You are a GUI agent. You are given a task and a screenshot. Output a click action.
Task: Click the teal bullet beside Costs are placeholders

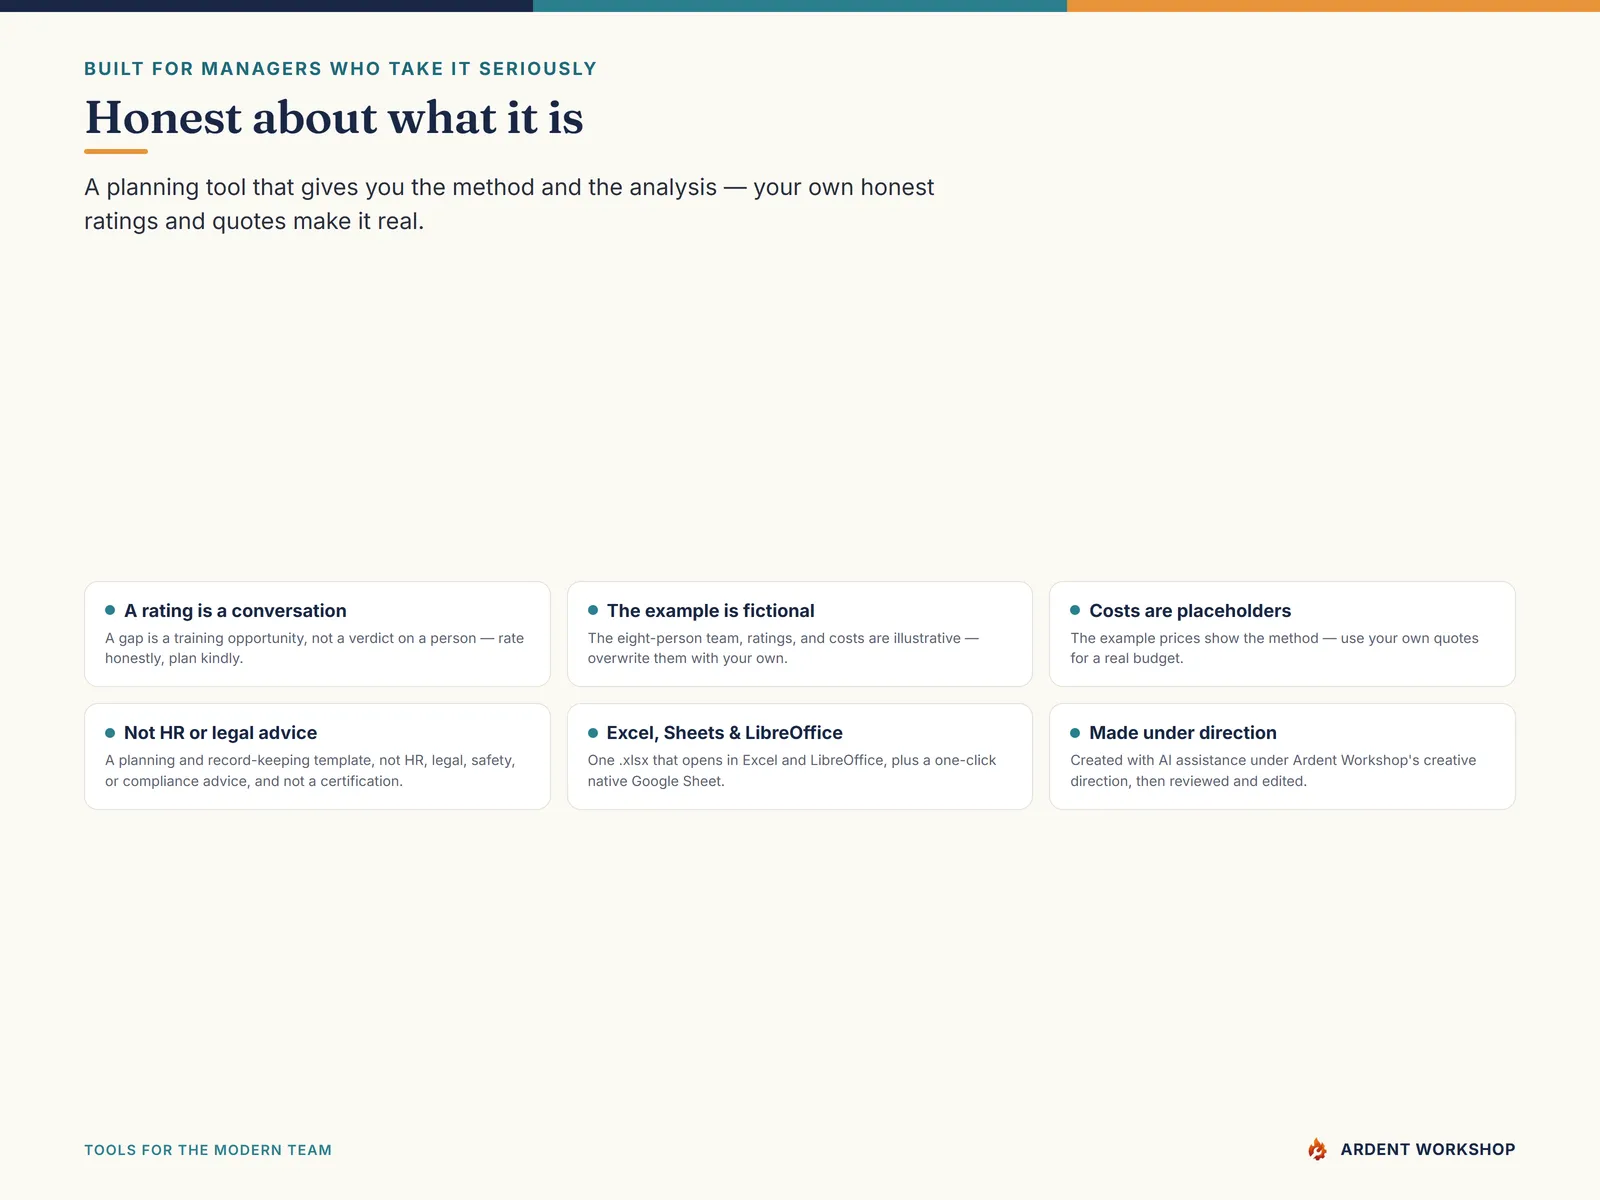coord(1075,610)
